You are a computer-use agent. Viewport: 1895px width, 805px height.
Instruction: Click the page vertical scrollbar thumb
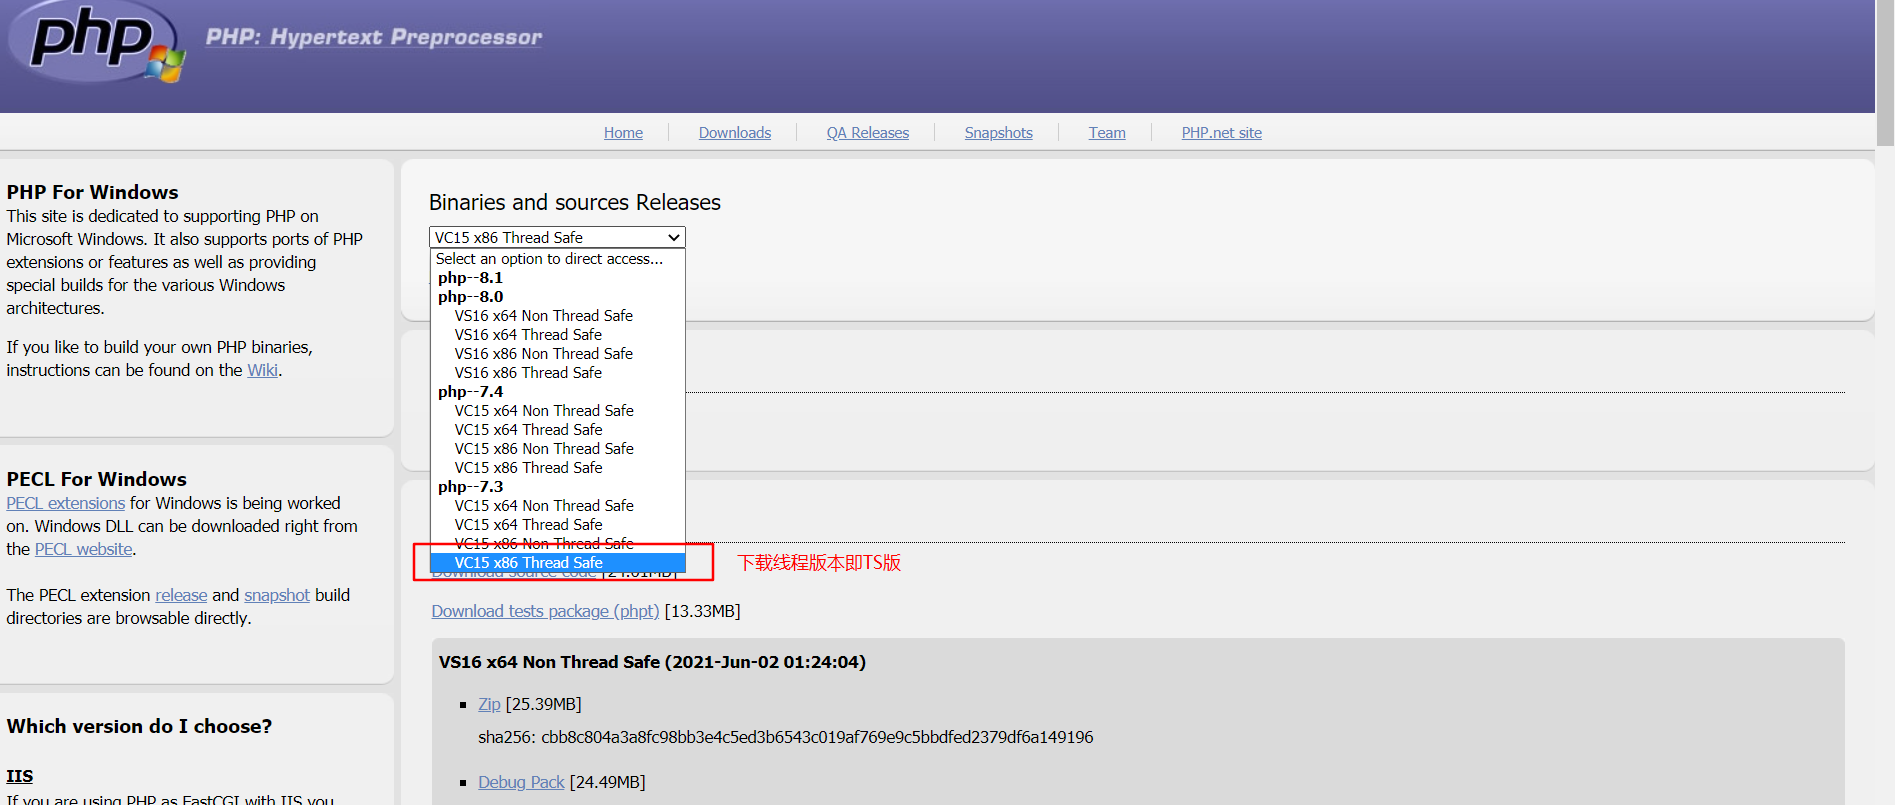click(x=1885, y=72)
